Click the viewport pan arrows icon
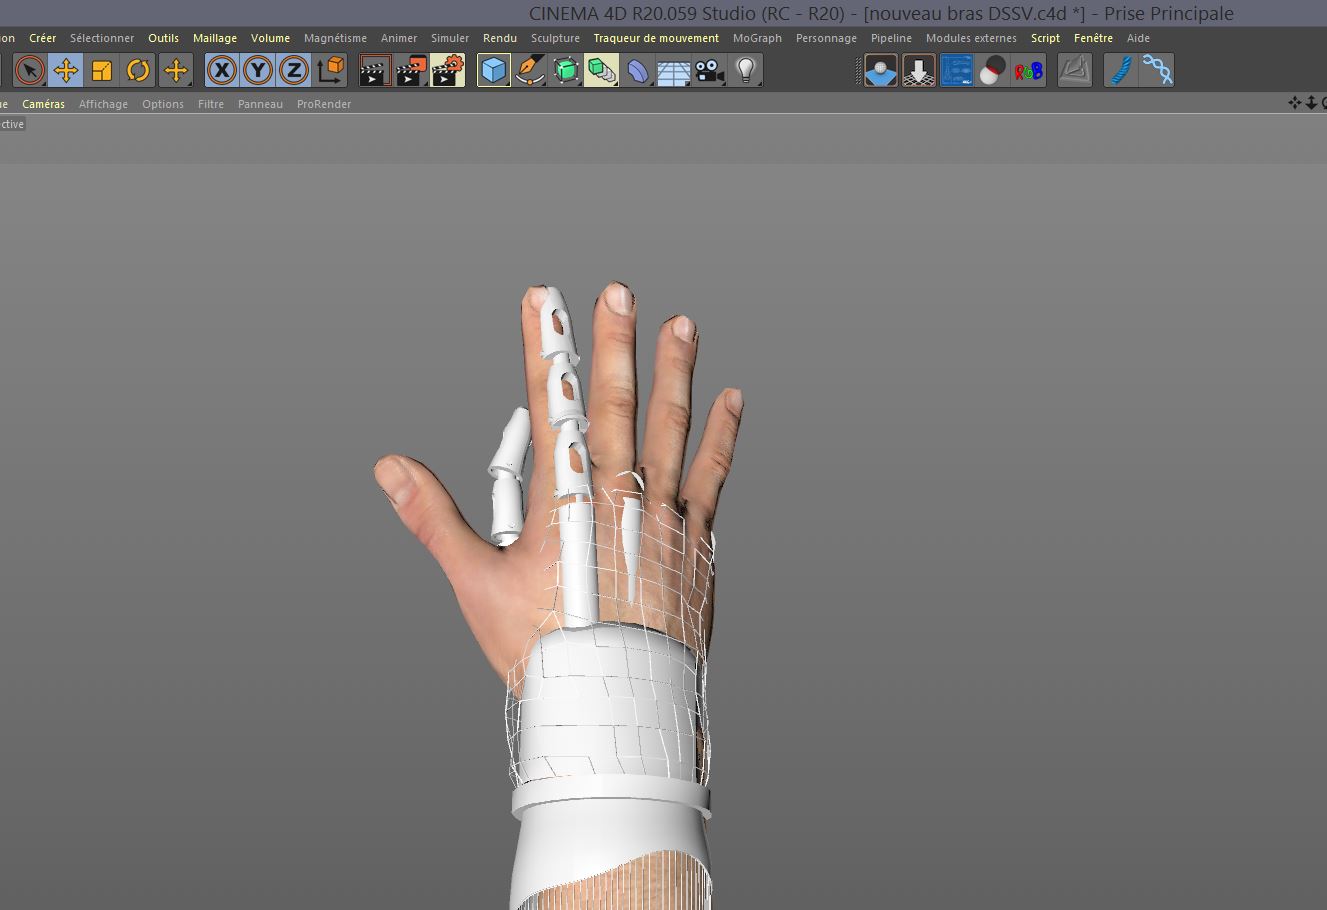The width and height of the screenshot is (1327, 910). pos(1295,103)
